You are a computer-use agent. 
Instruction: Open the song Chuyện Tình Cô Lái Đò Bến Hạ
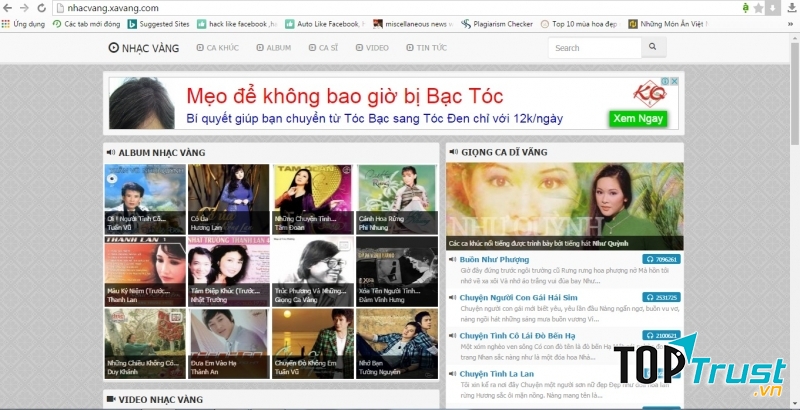point(517,336)
